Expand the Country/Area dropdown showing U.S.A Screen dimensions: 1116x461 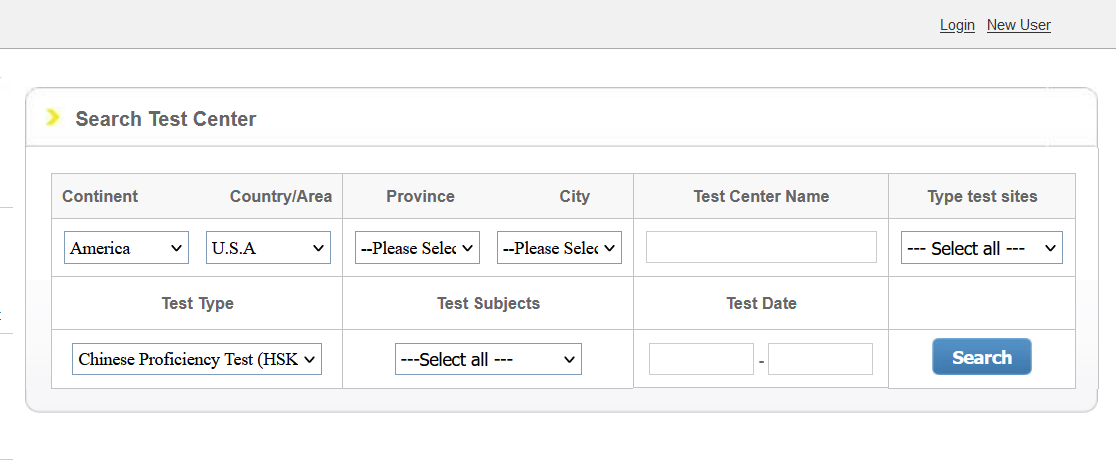tap(268, 248)
